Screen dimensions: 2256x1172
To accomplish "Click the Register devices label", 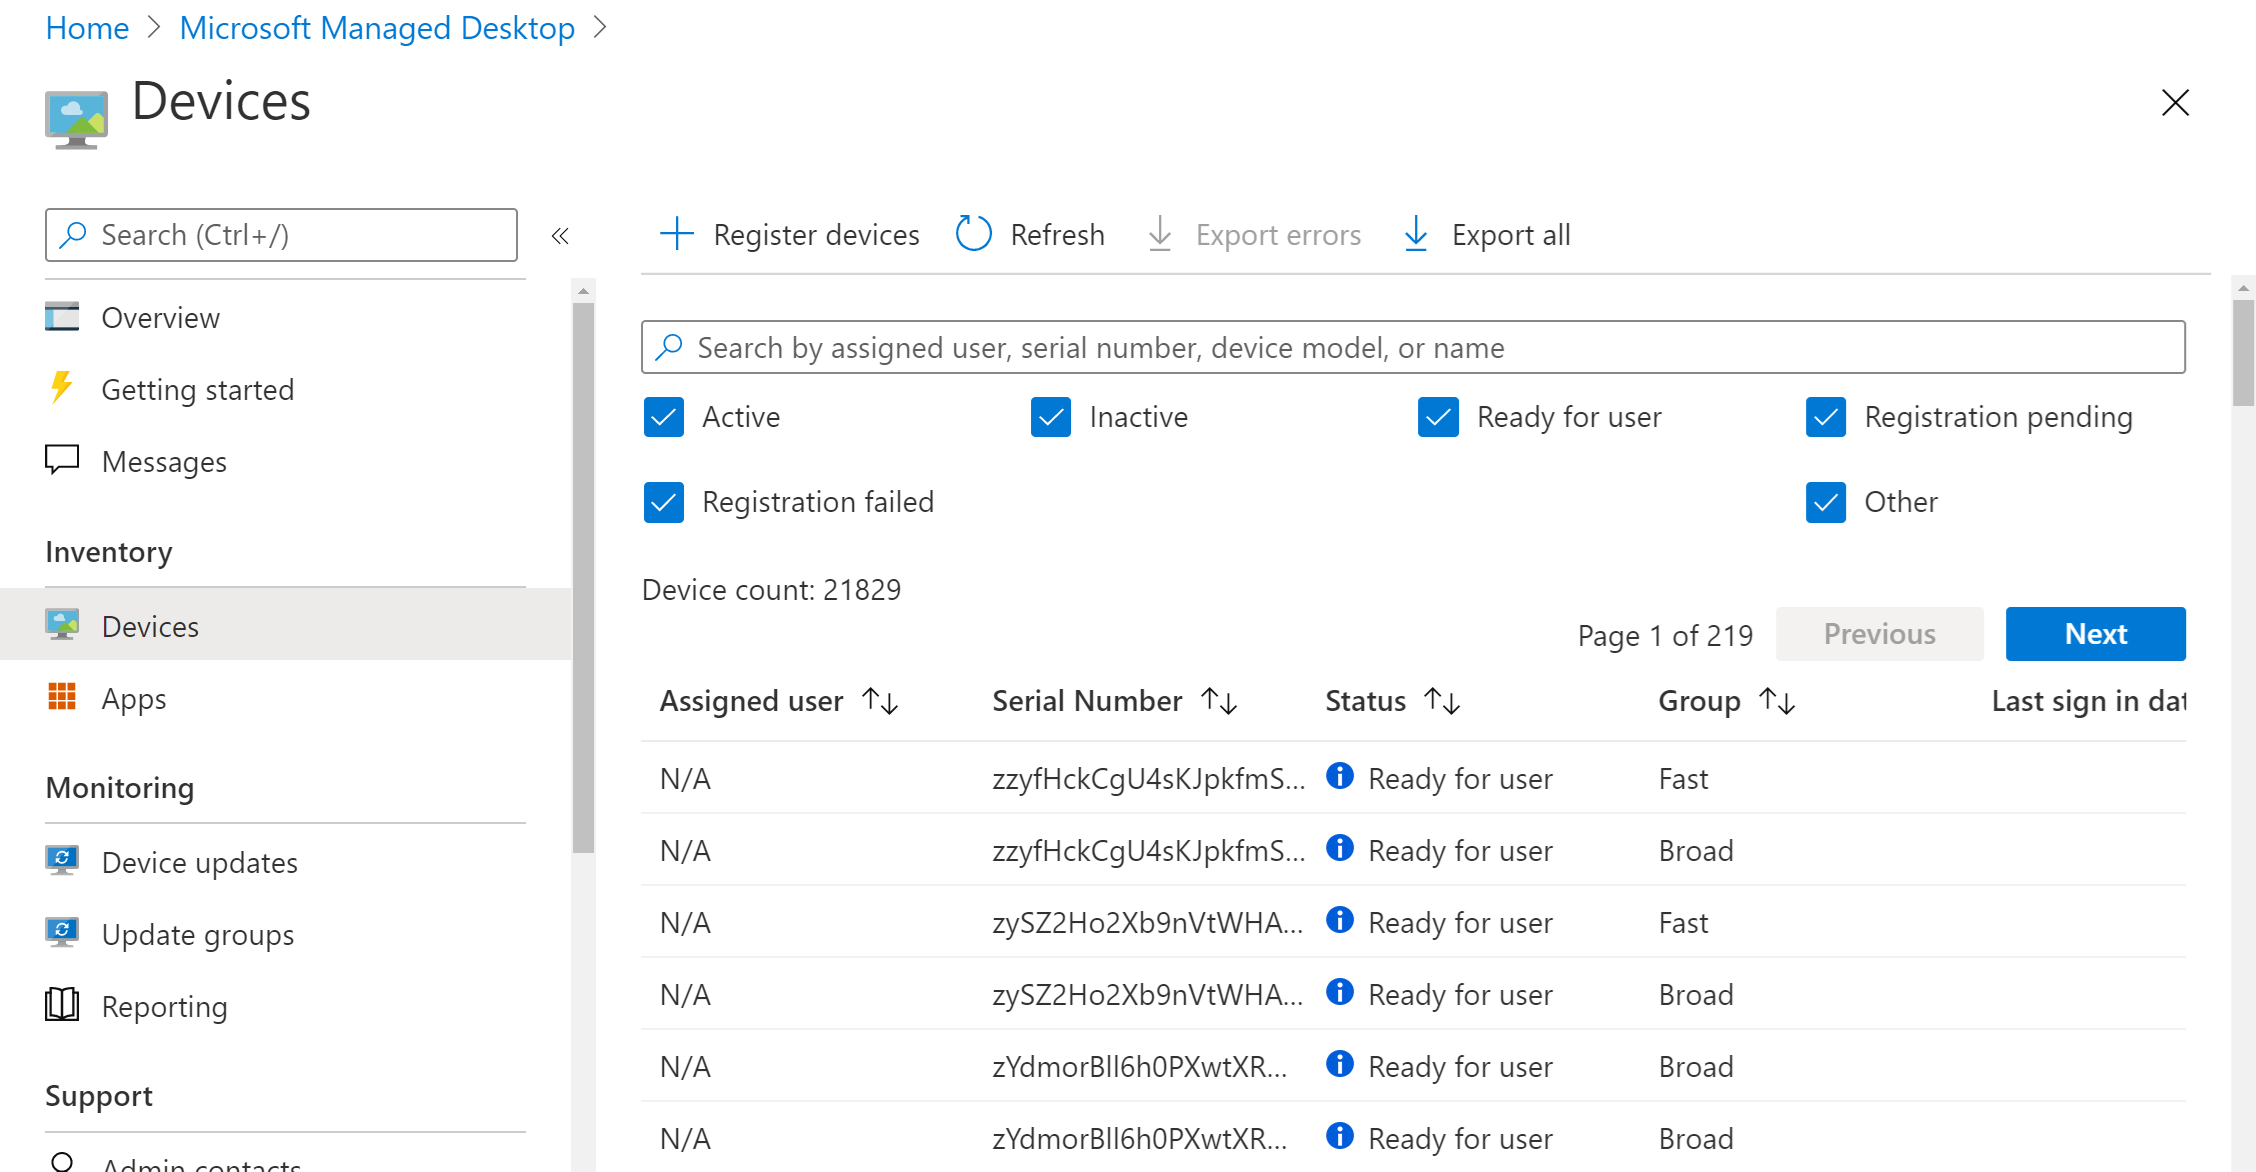I will pyautogui.click(x=816, y=235).
